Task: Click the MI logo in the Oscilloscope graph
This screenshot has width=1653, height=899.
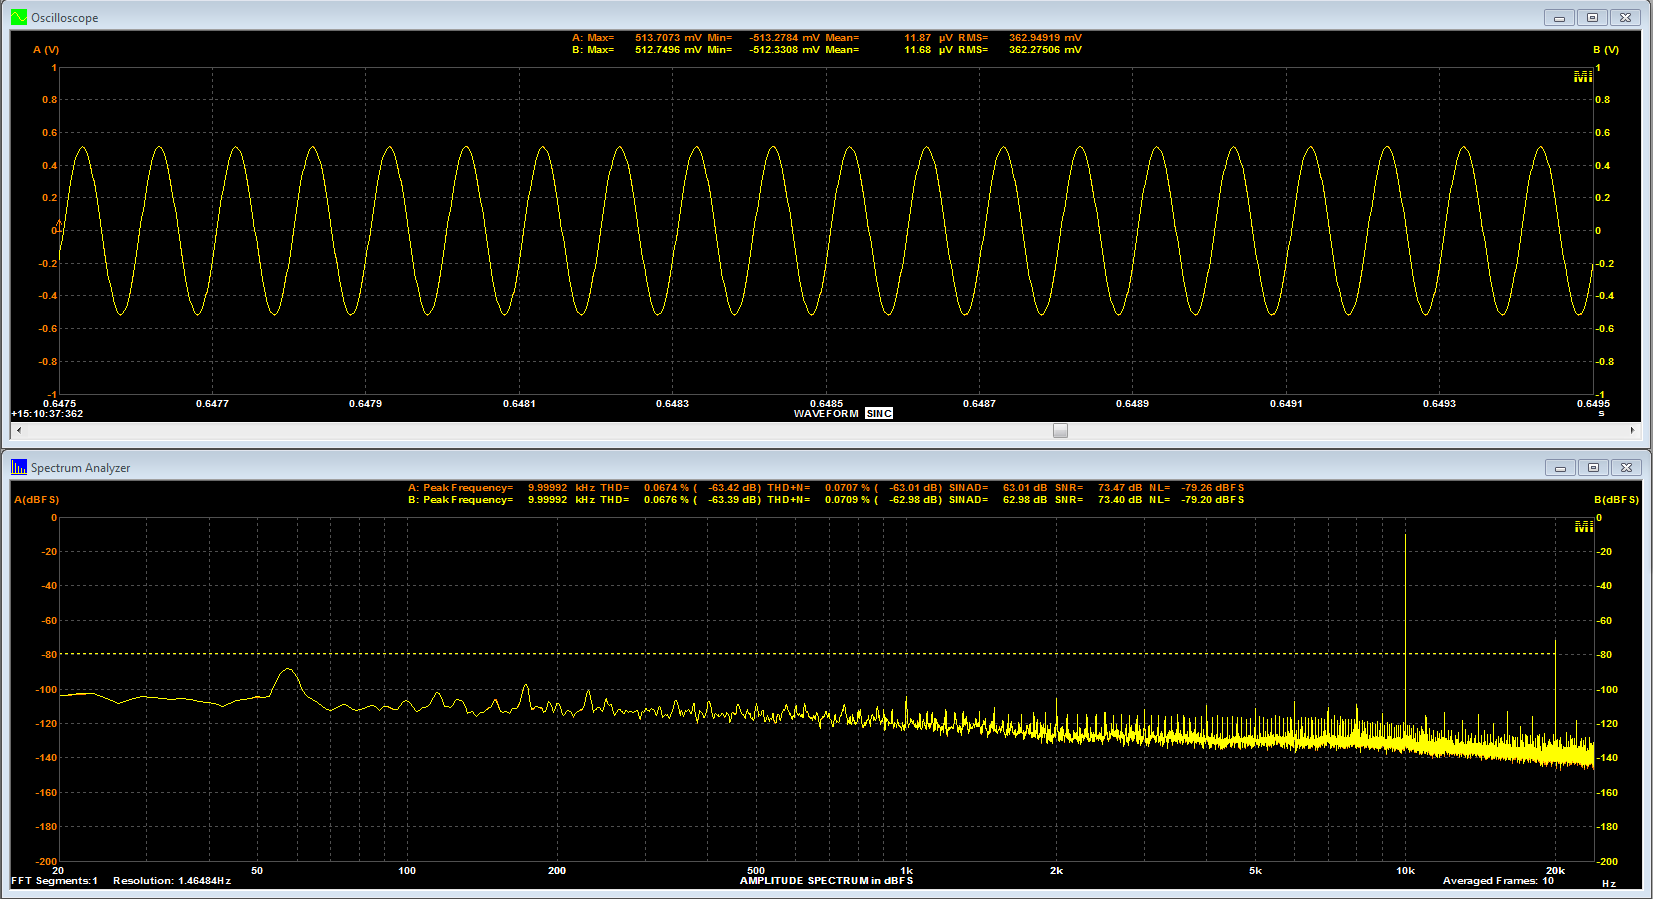Action: 1583,76
